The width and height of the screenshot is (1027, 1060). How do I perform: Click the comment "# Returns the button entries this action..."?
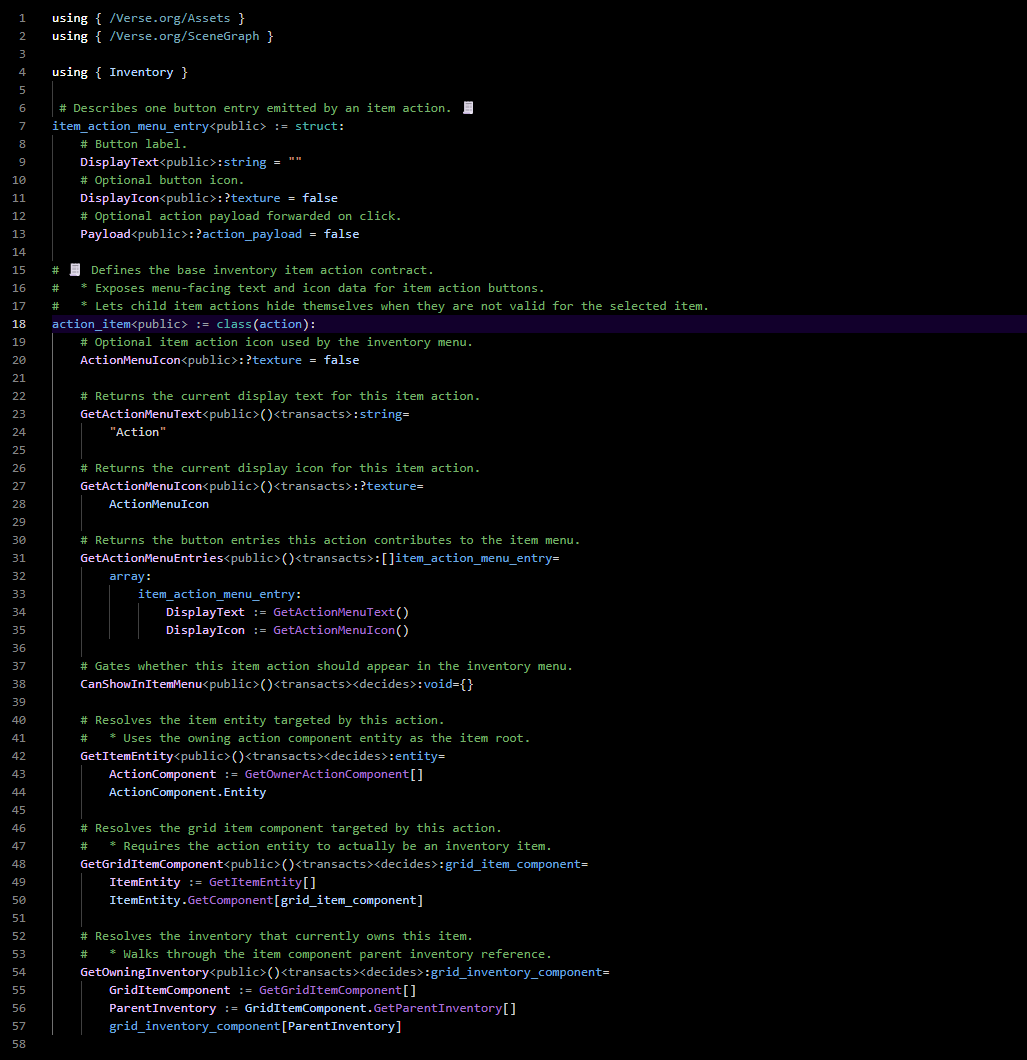(330, 540)
